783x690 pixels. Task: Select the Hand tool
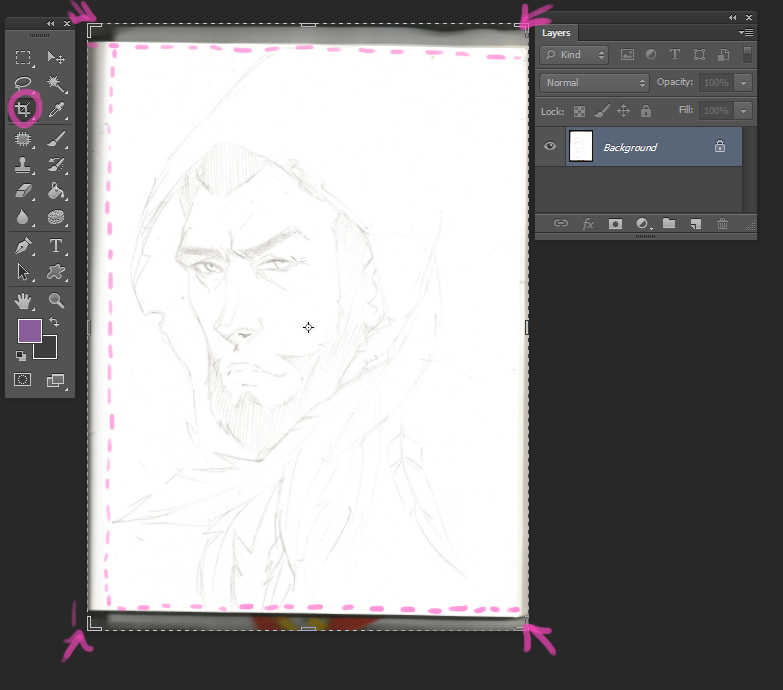[x=23, y=300]
